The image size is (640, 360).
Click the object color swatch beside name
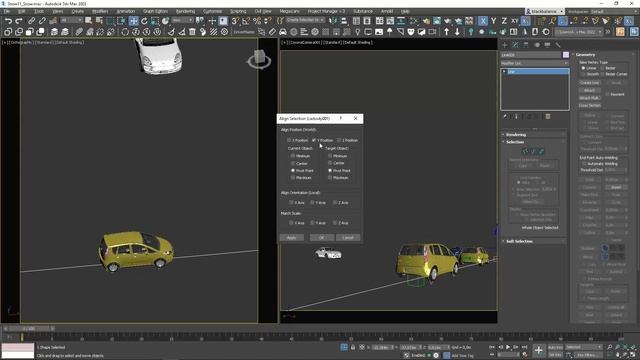566,55
